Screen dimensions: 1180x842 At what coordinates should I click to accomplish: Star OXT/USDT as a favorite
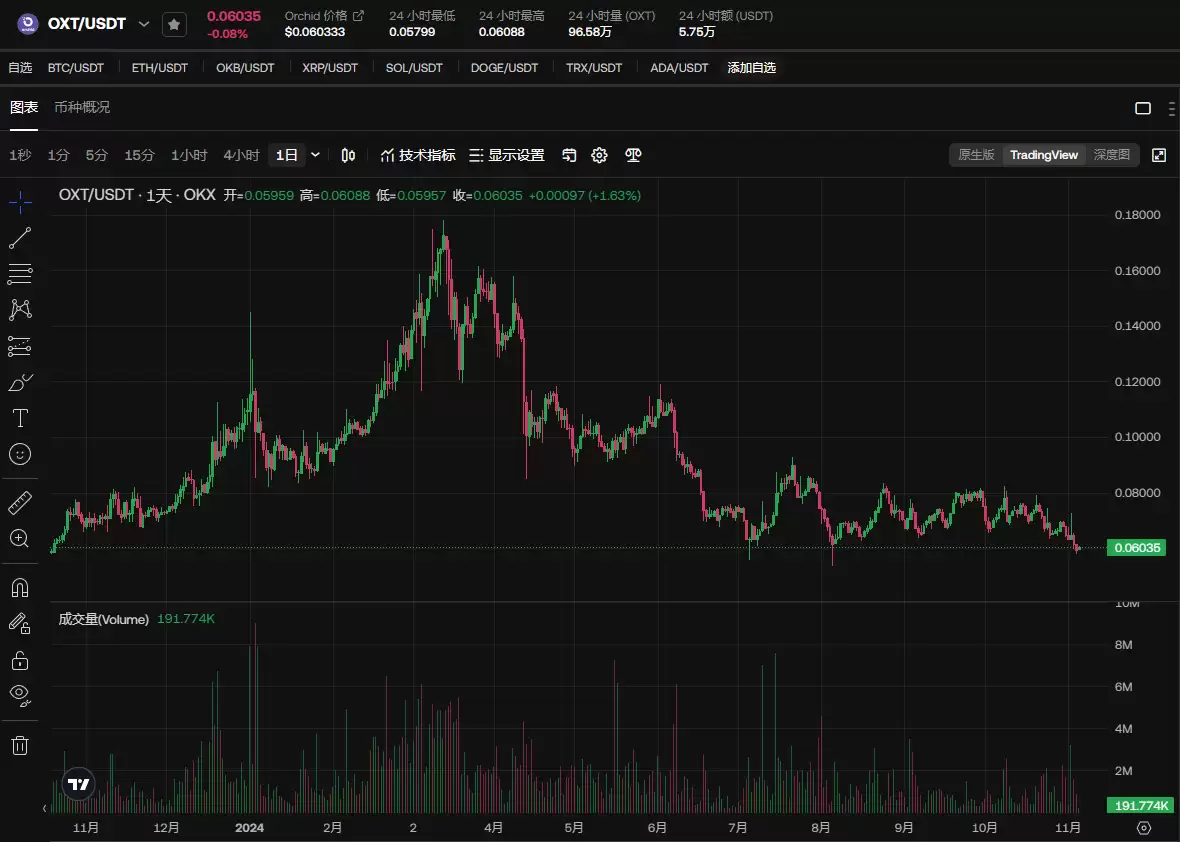click(174, 24)
